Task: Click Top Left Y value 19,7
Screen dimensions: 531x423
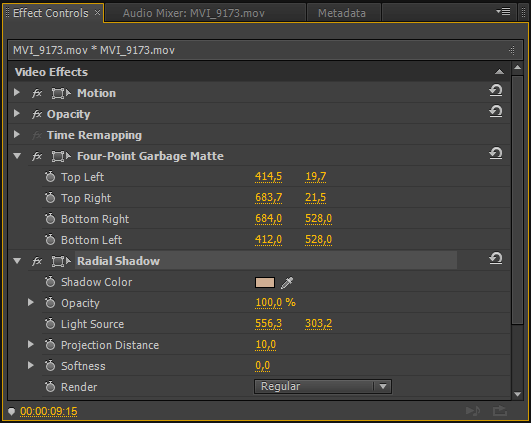Action: click(316, 176)
